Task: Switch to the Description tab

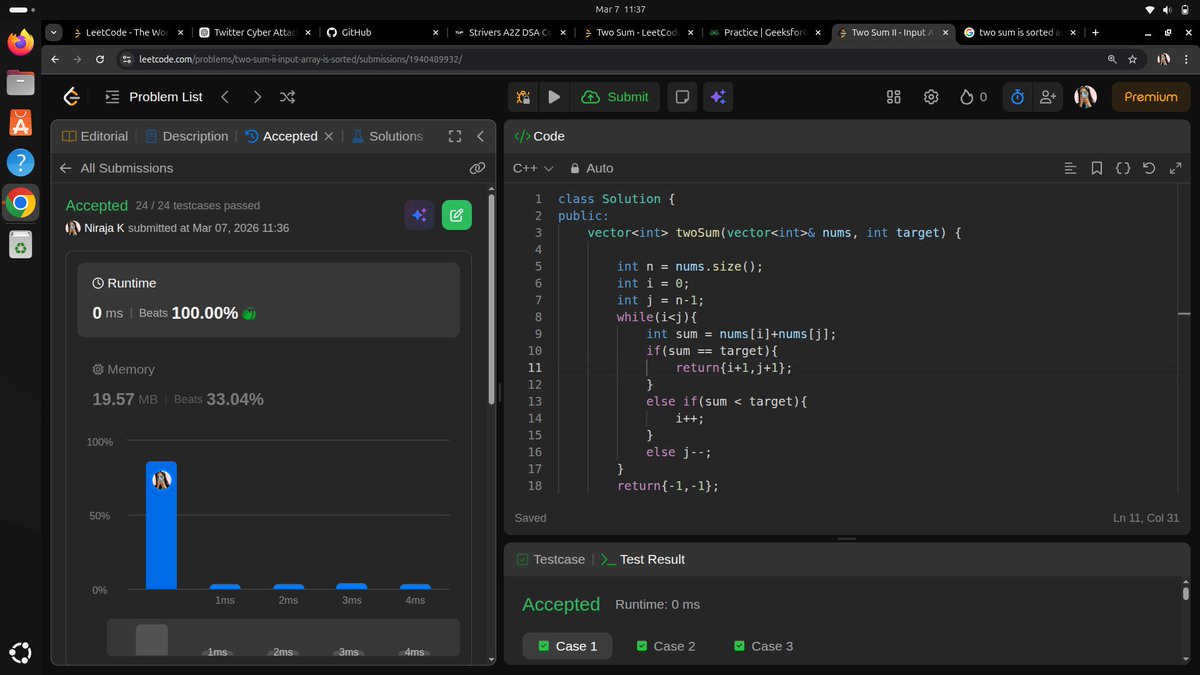Action: [186, 136]
